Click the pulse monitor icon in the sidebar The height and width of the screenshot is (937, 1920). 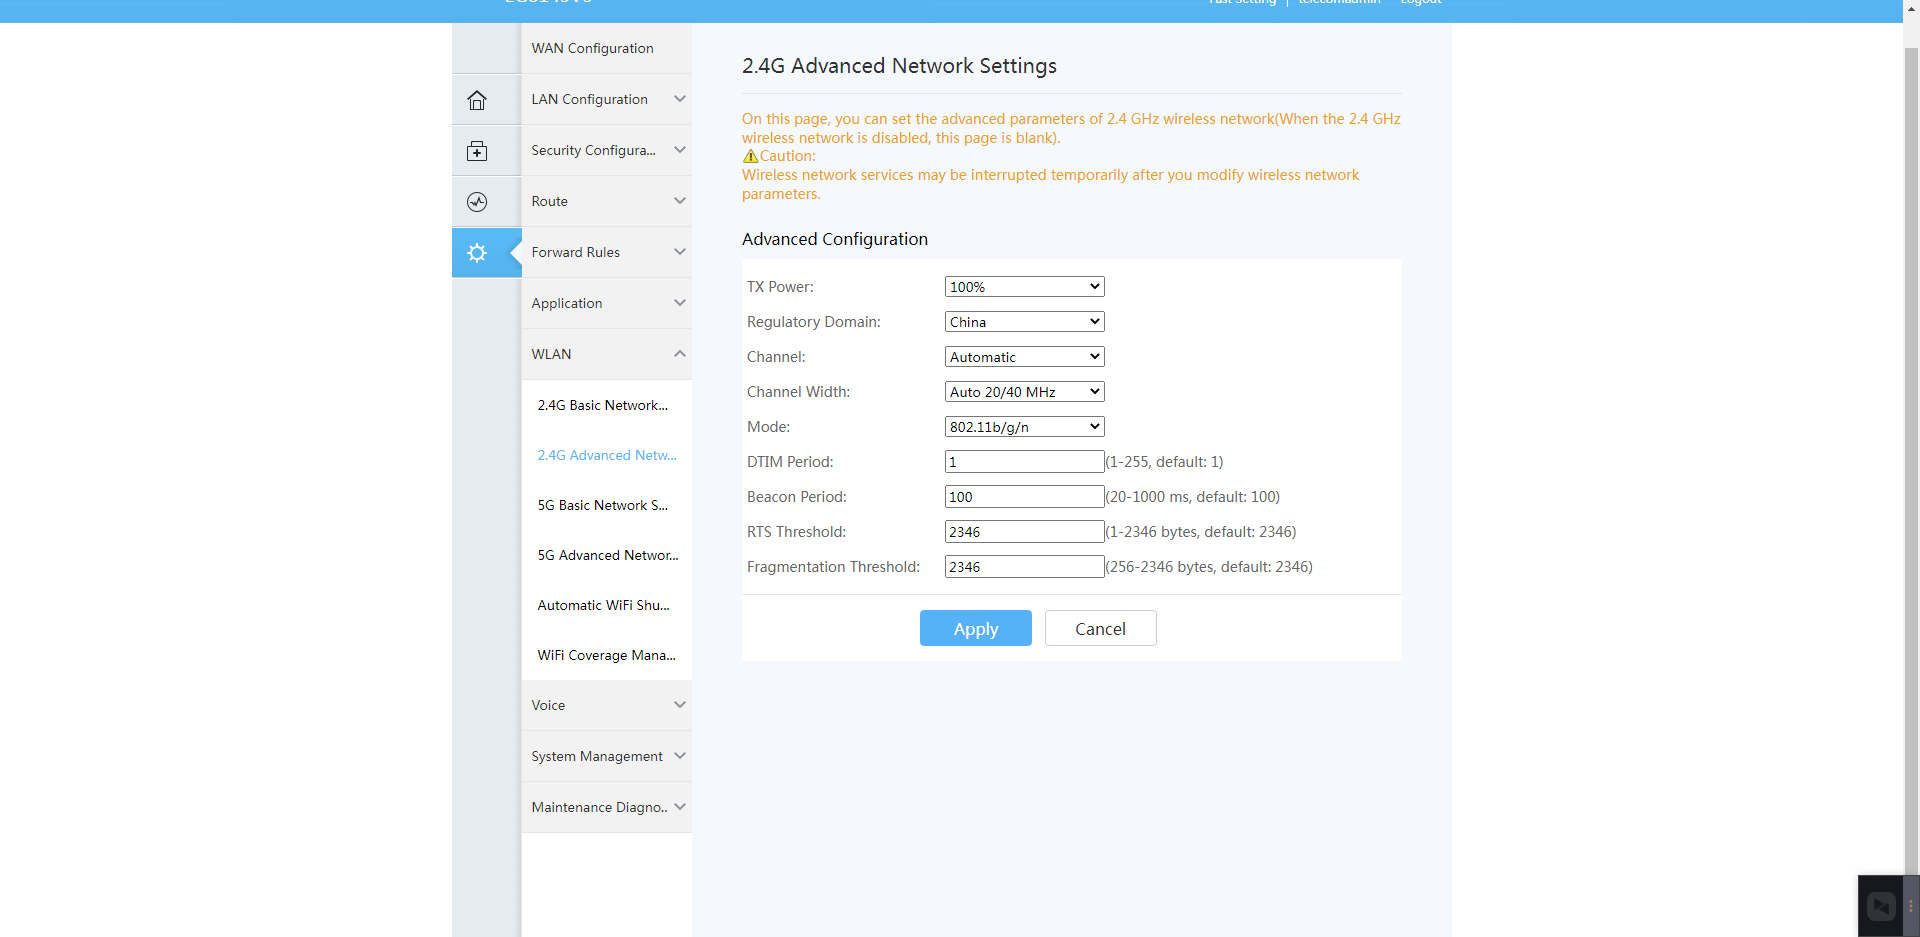[x=477, y=202]
